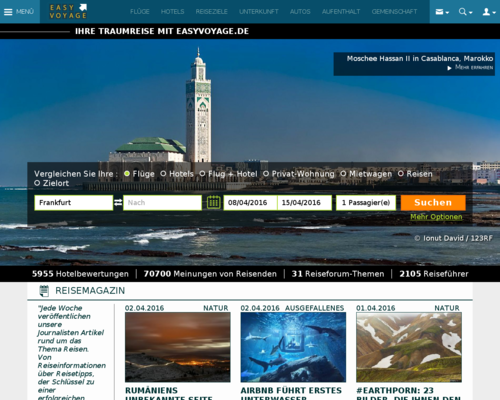Open the UNTERKUNFT menu

[x=259, y=12]
